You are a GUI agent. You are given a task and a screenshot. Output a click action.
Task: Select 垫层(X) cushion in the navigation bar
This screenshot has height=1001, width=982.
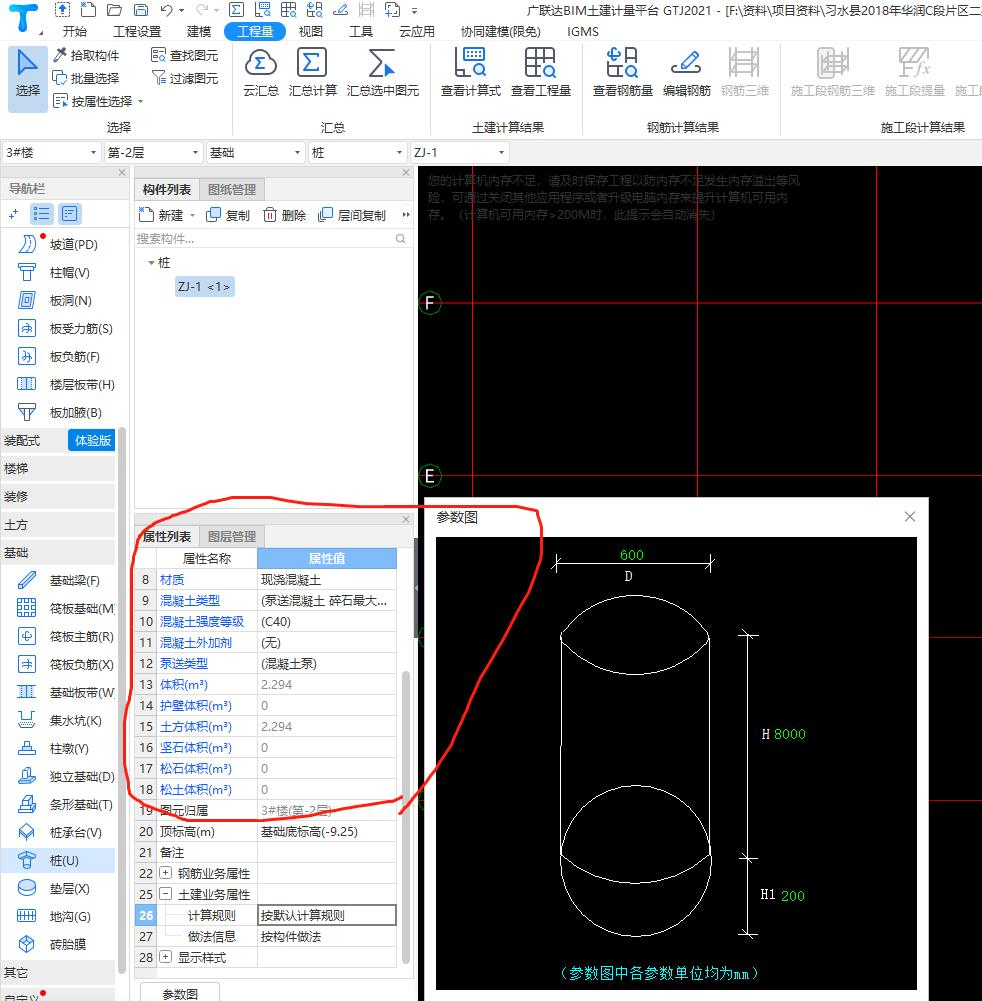click(x=58, y=888)
